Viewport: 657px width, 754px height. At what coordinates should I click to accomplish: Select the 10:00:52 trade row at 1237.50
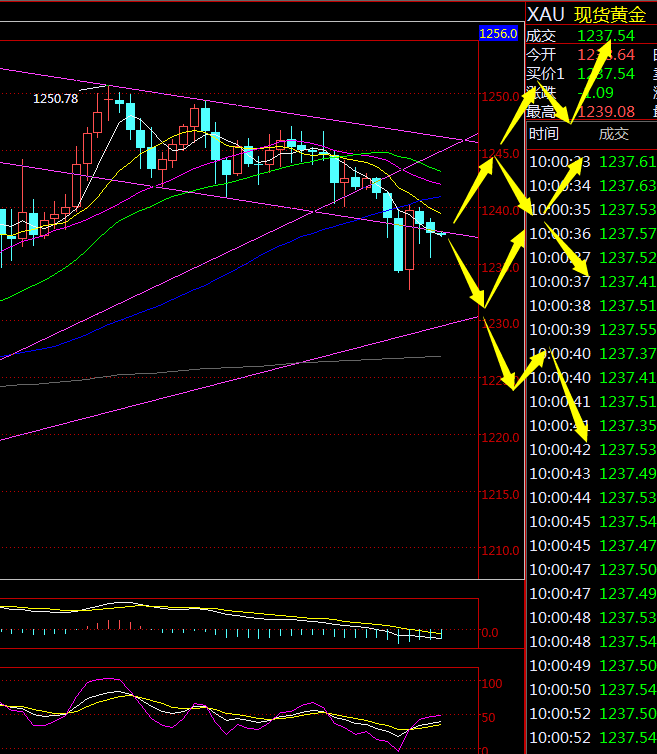click(x=592, y=714)
